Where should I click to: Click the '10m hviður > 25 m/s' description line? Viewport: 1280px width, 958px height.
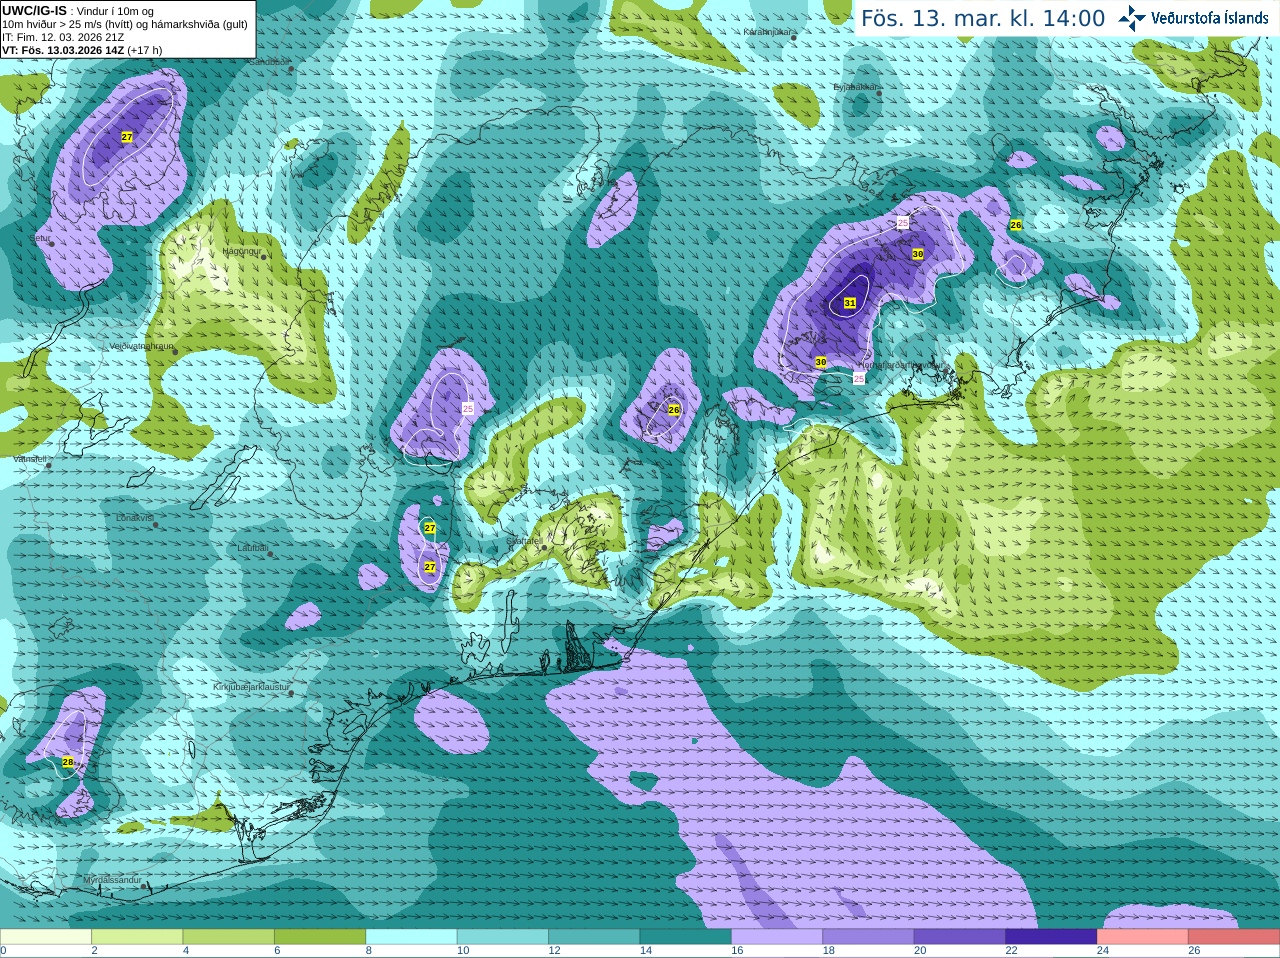click(x=125, y=24)
